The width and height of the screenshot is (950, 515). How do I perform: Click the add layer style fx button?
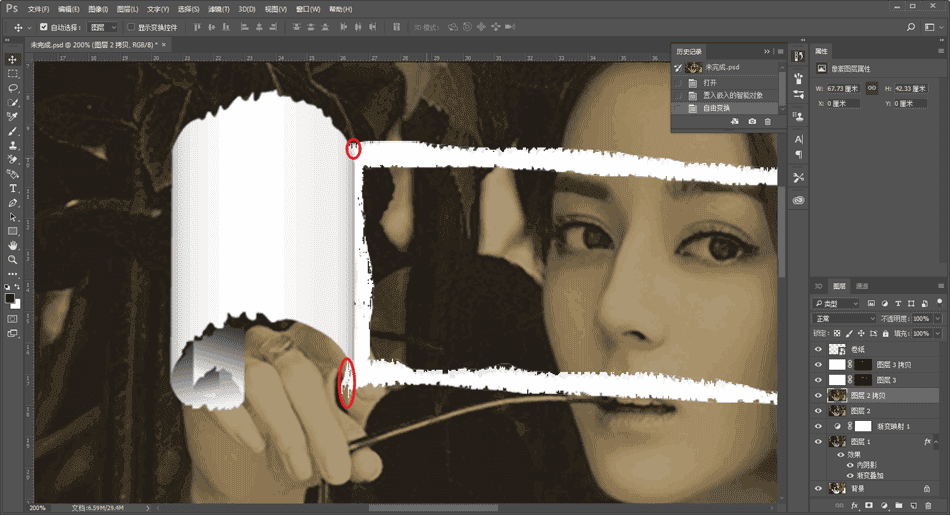coord(854,505)
